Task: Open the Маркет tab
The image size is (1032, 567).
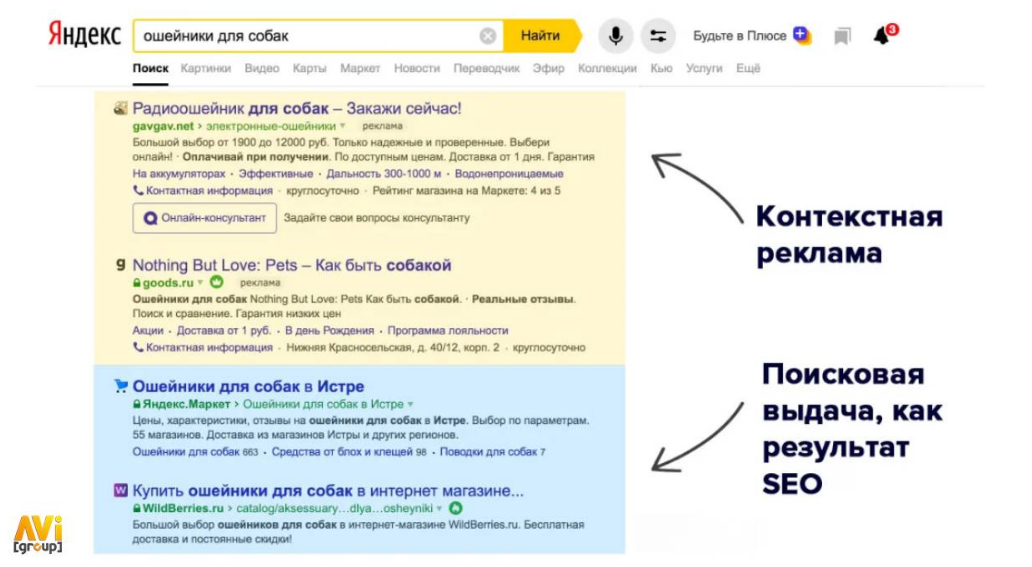Action: (360, 68)
